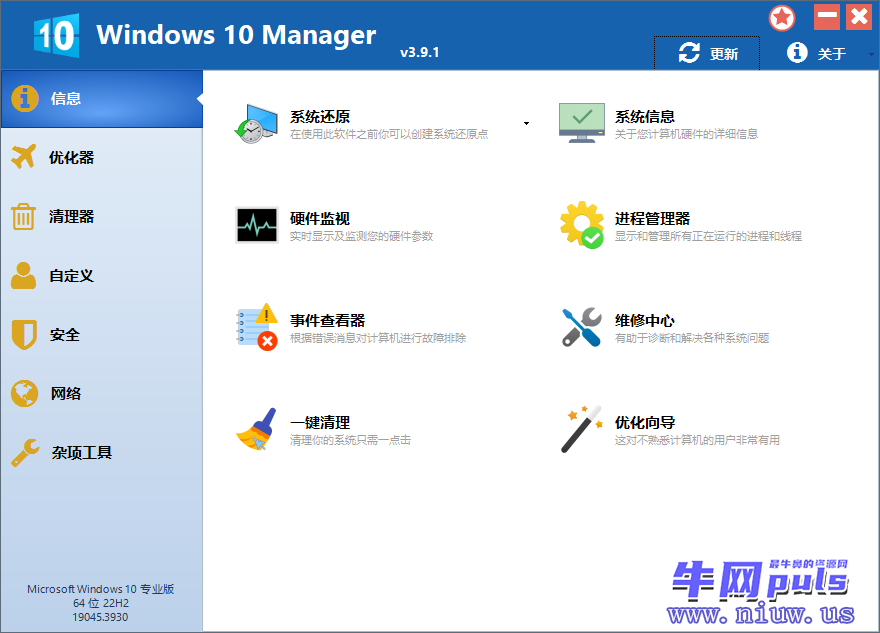The height and width of the screenshot is (633, 880).
Task: Click the 清理器 trash can icon
Action: click(24, 217)
